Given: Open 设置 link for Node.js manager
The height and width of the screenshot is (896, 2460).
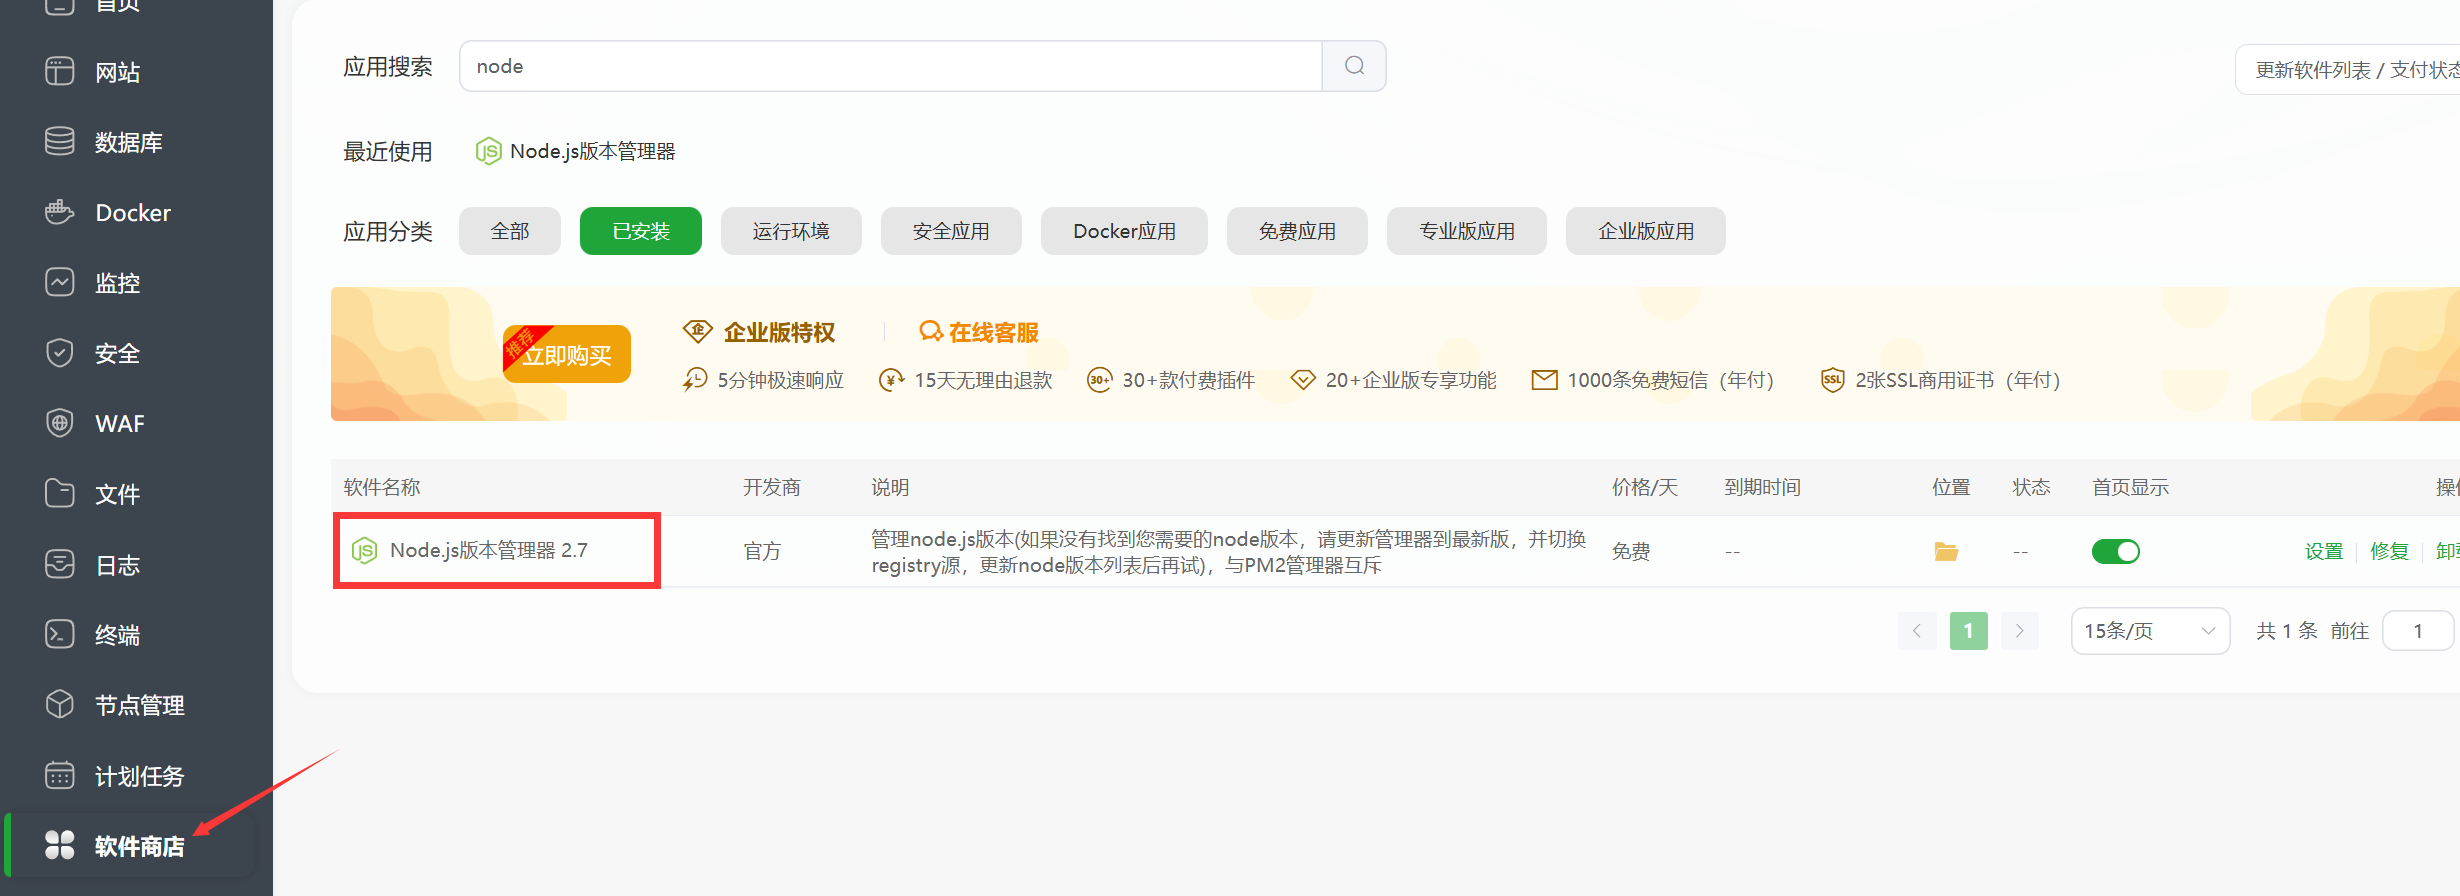Looking at the screenshot, I should click(x=2323, y=551).
